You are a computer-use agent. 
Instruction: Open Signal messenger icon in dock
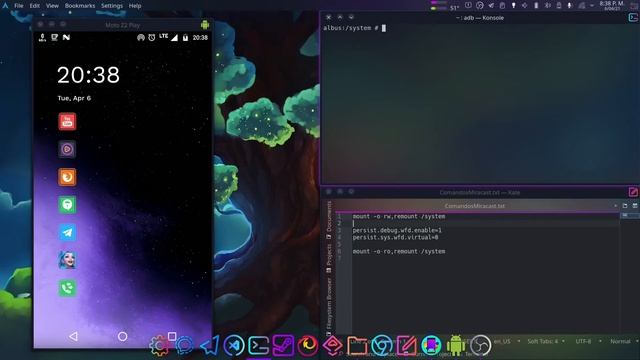(184, 346)
